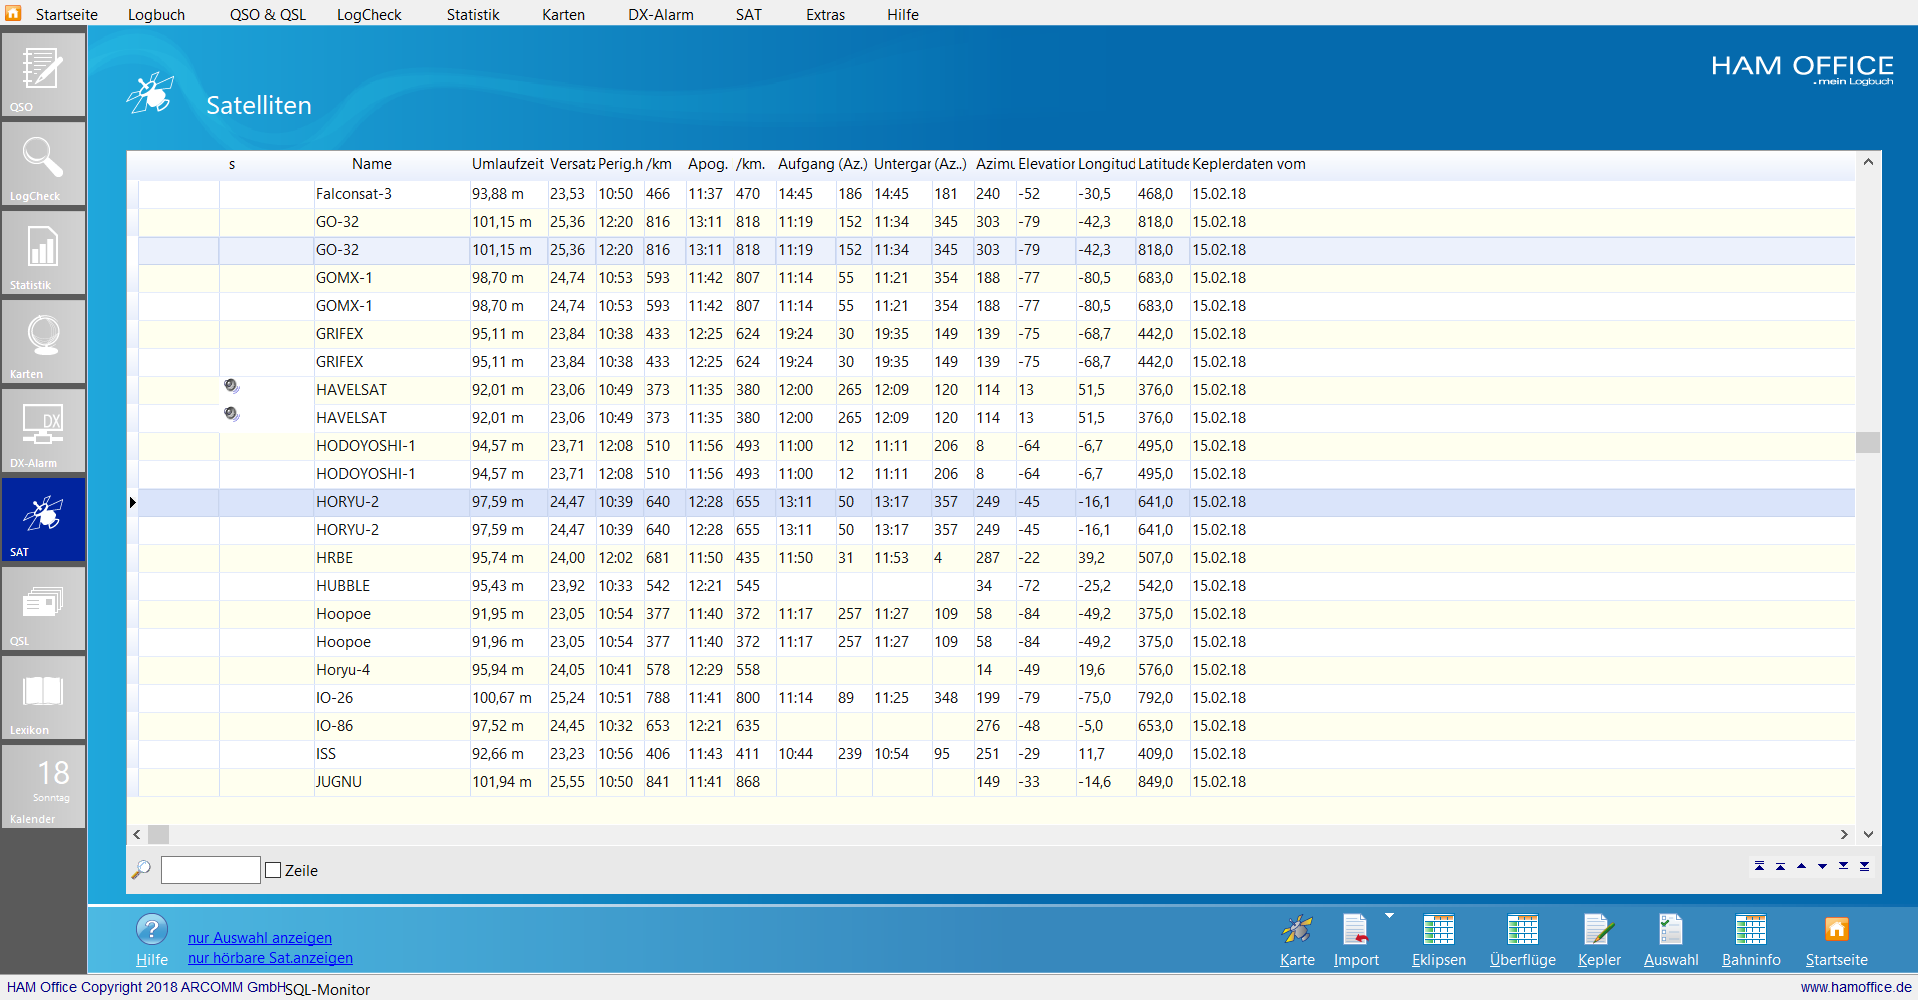Click the horizontal scroll-right arrow
The image size is (1918, 1001).
1845,834
